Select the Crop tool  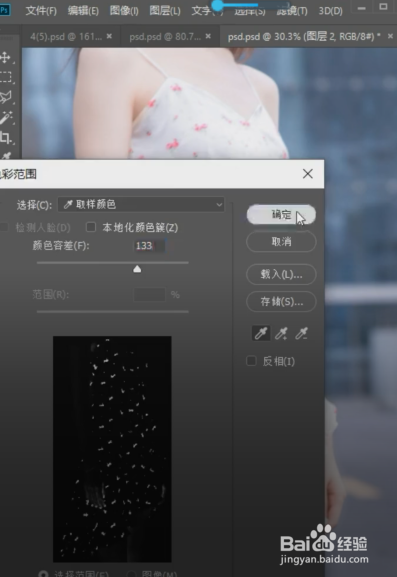5,138
